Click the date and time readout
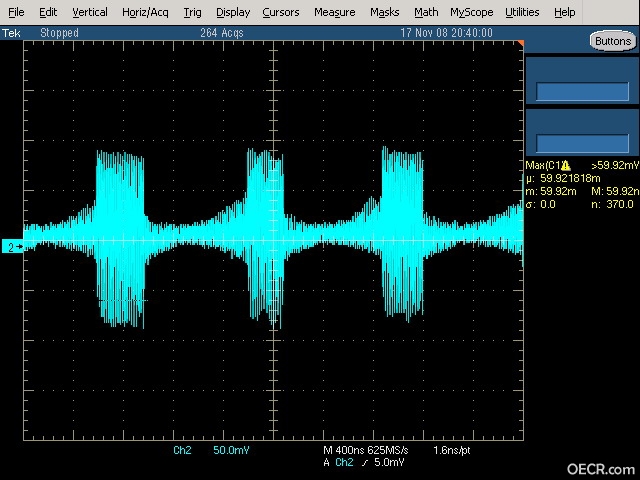640x480 pixels. click(x=446, y=33)
